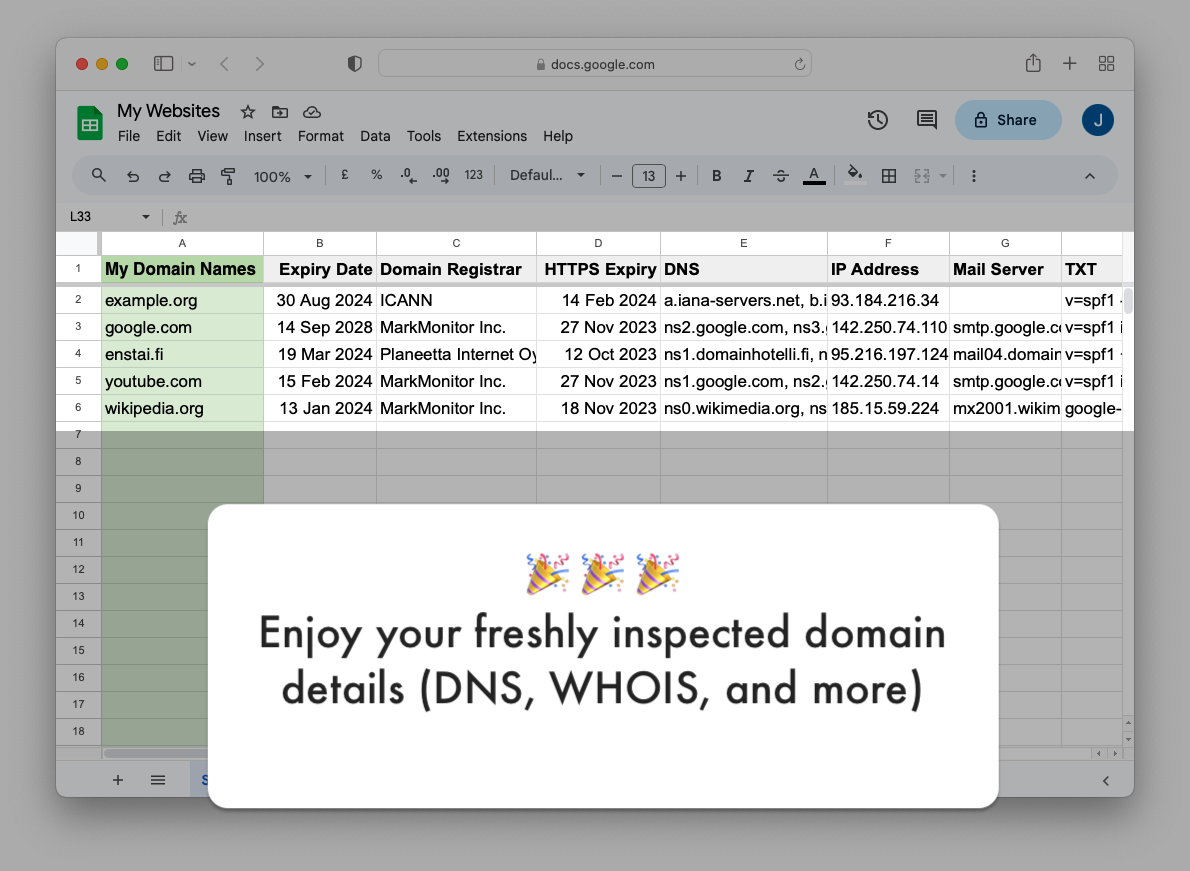The image size is (1190, 871).
Task: Format as percent icon
Action: click(x=376, y=175)
